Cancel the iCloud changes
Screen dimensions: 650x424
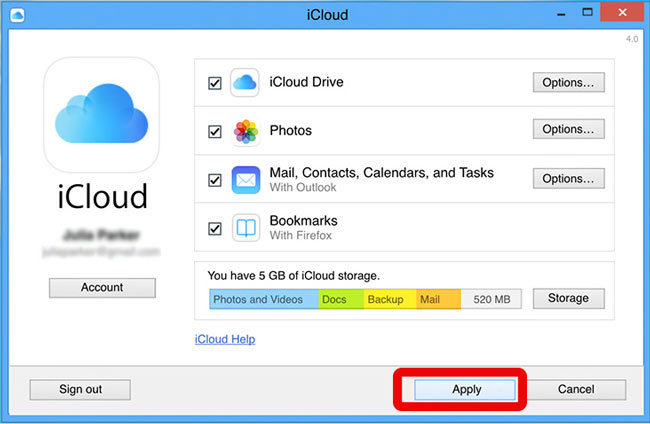coord(576,390)
